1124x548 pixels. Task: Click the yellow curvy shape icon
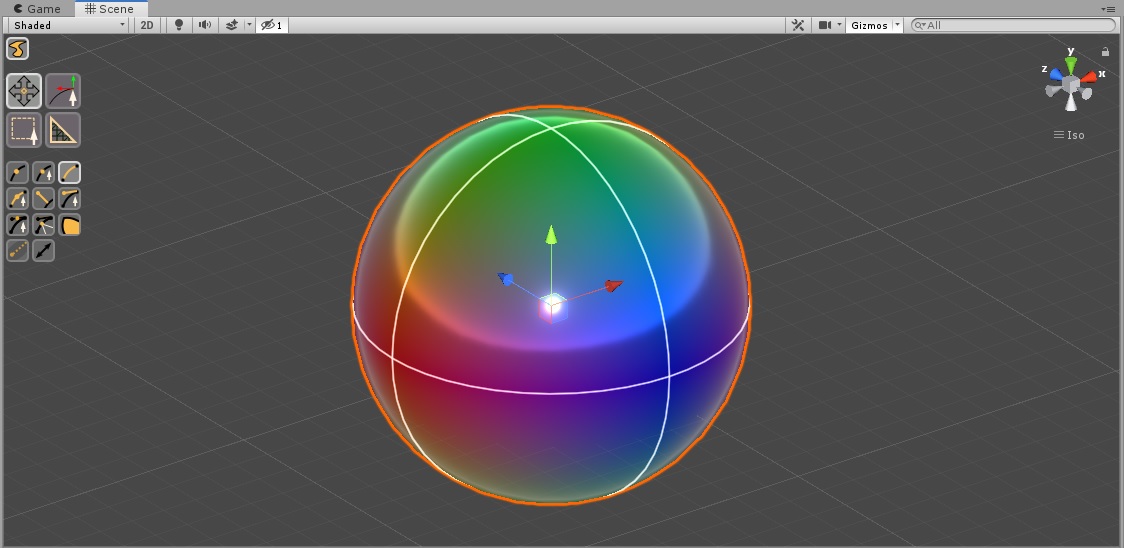[17, 49]
